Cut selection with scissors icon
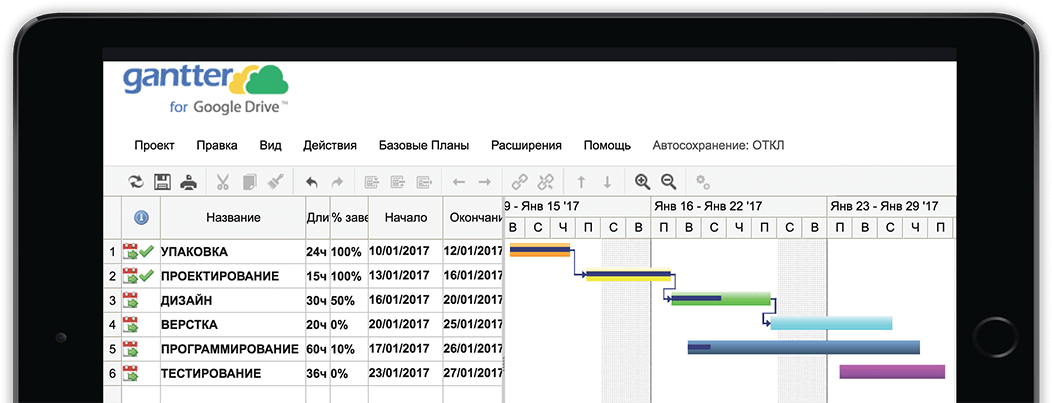1052x403 pixels. pos(223,182)
